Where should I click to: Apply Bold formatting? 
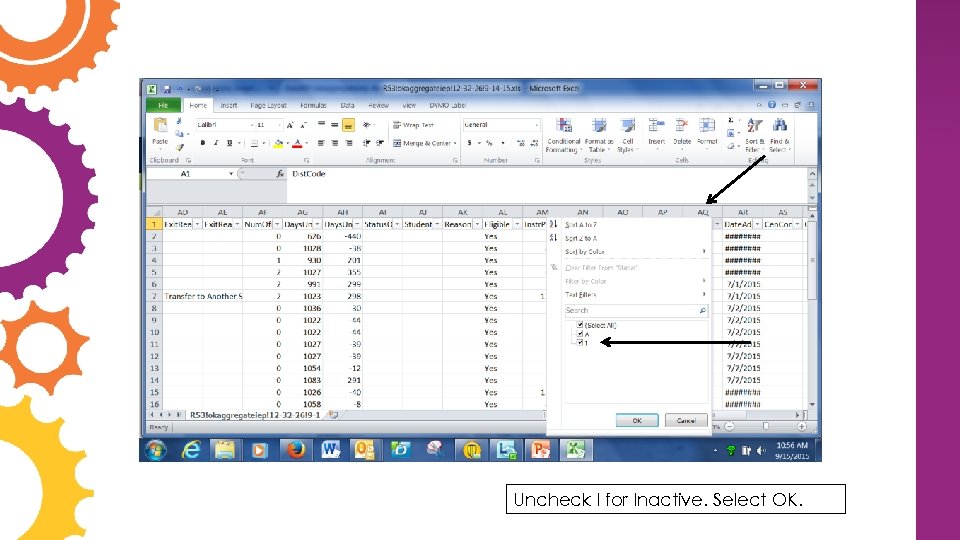tap(203, 143)
